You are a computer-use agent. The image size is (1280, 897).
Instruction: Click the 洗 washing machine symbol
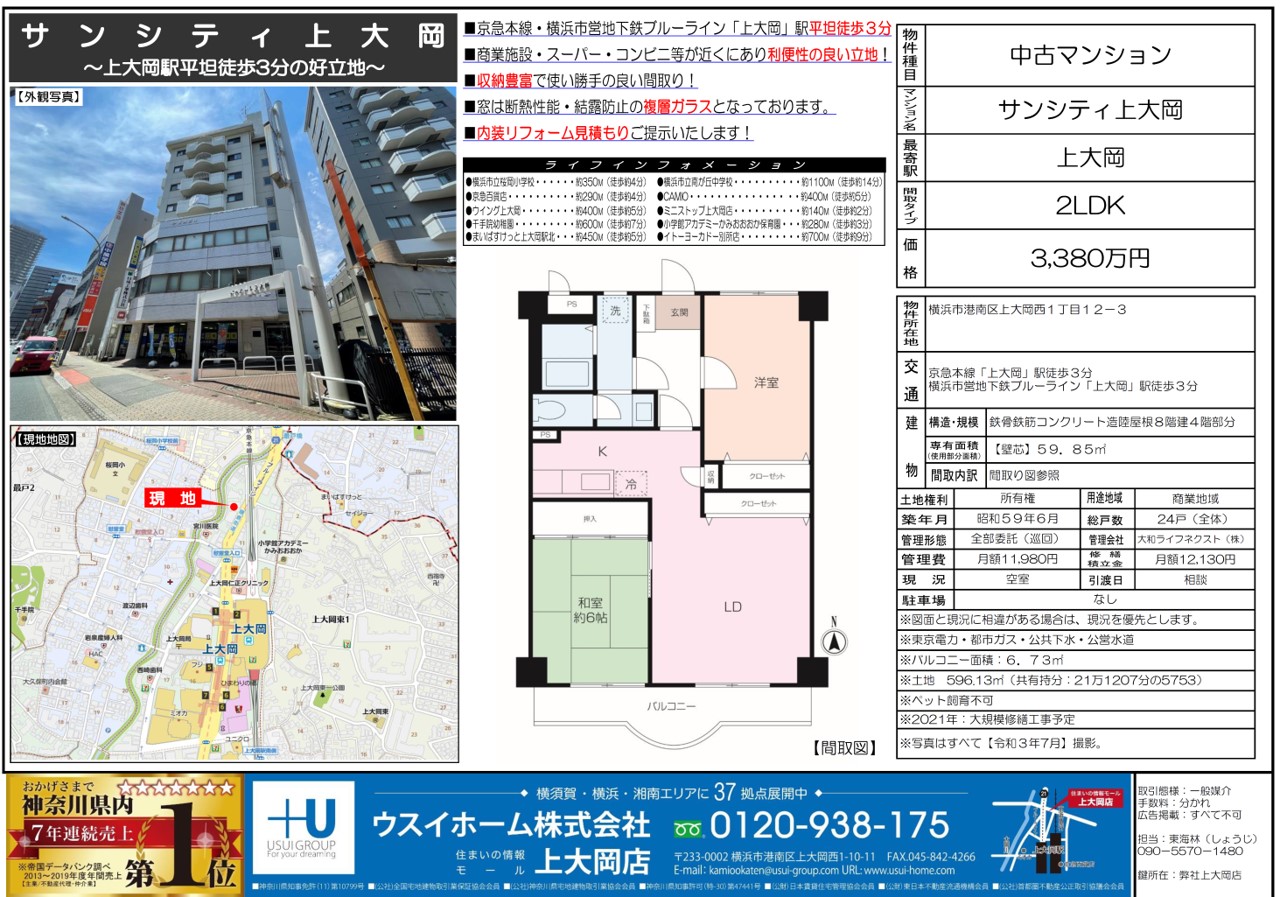[616, 311]
